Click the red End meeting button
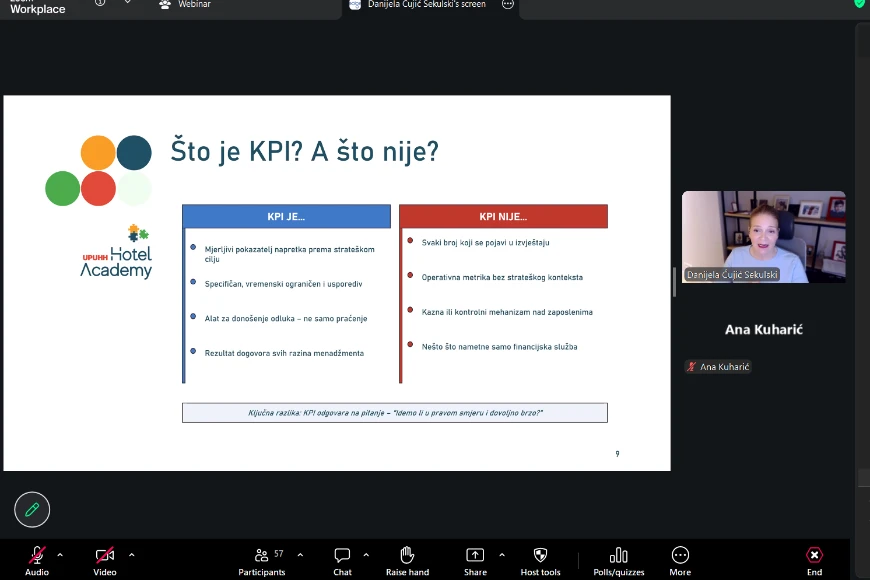The image size is (870, 580). tap(814, 556)
